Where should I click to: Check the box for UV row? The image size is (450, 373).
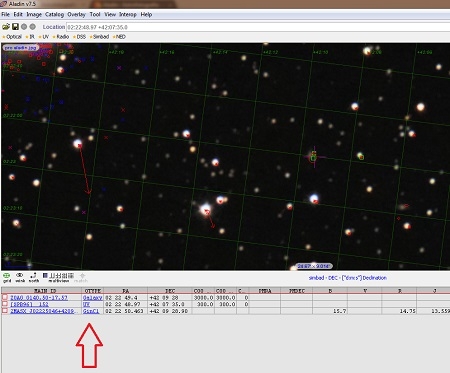(5, 304)
